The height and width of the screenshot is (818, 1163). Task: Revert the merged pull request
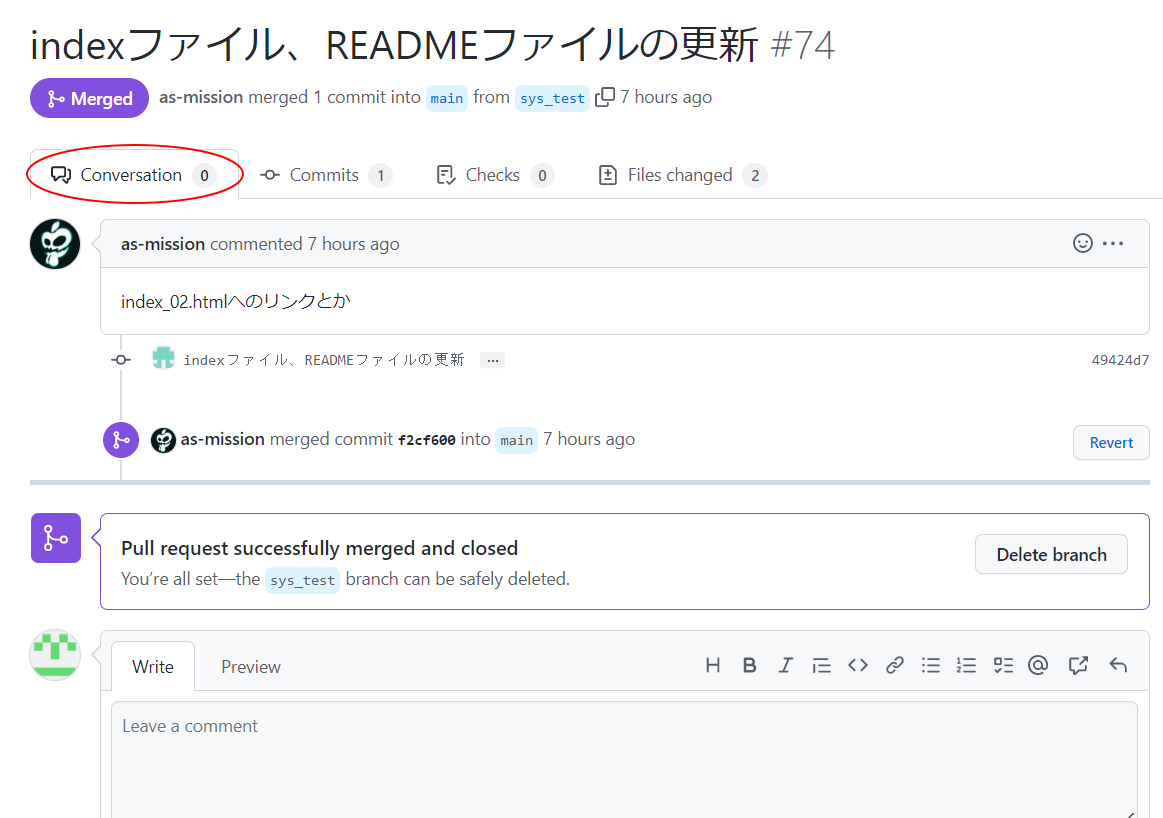1111,443
